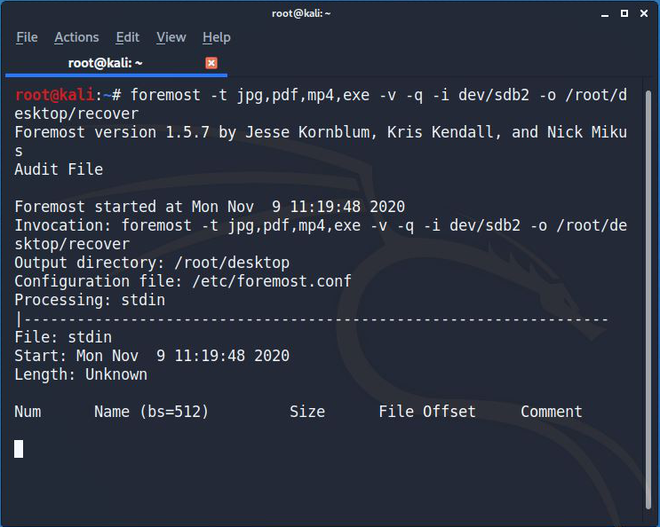660x527 pixels.
Task: Minimize the terminal window
Action: (x=605, y=14)
